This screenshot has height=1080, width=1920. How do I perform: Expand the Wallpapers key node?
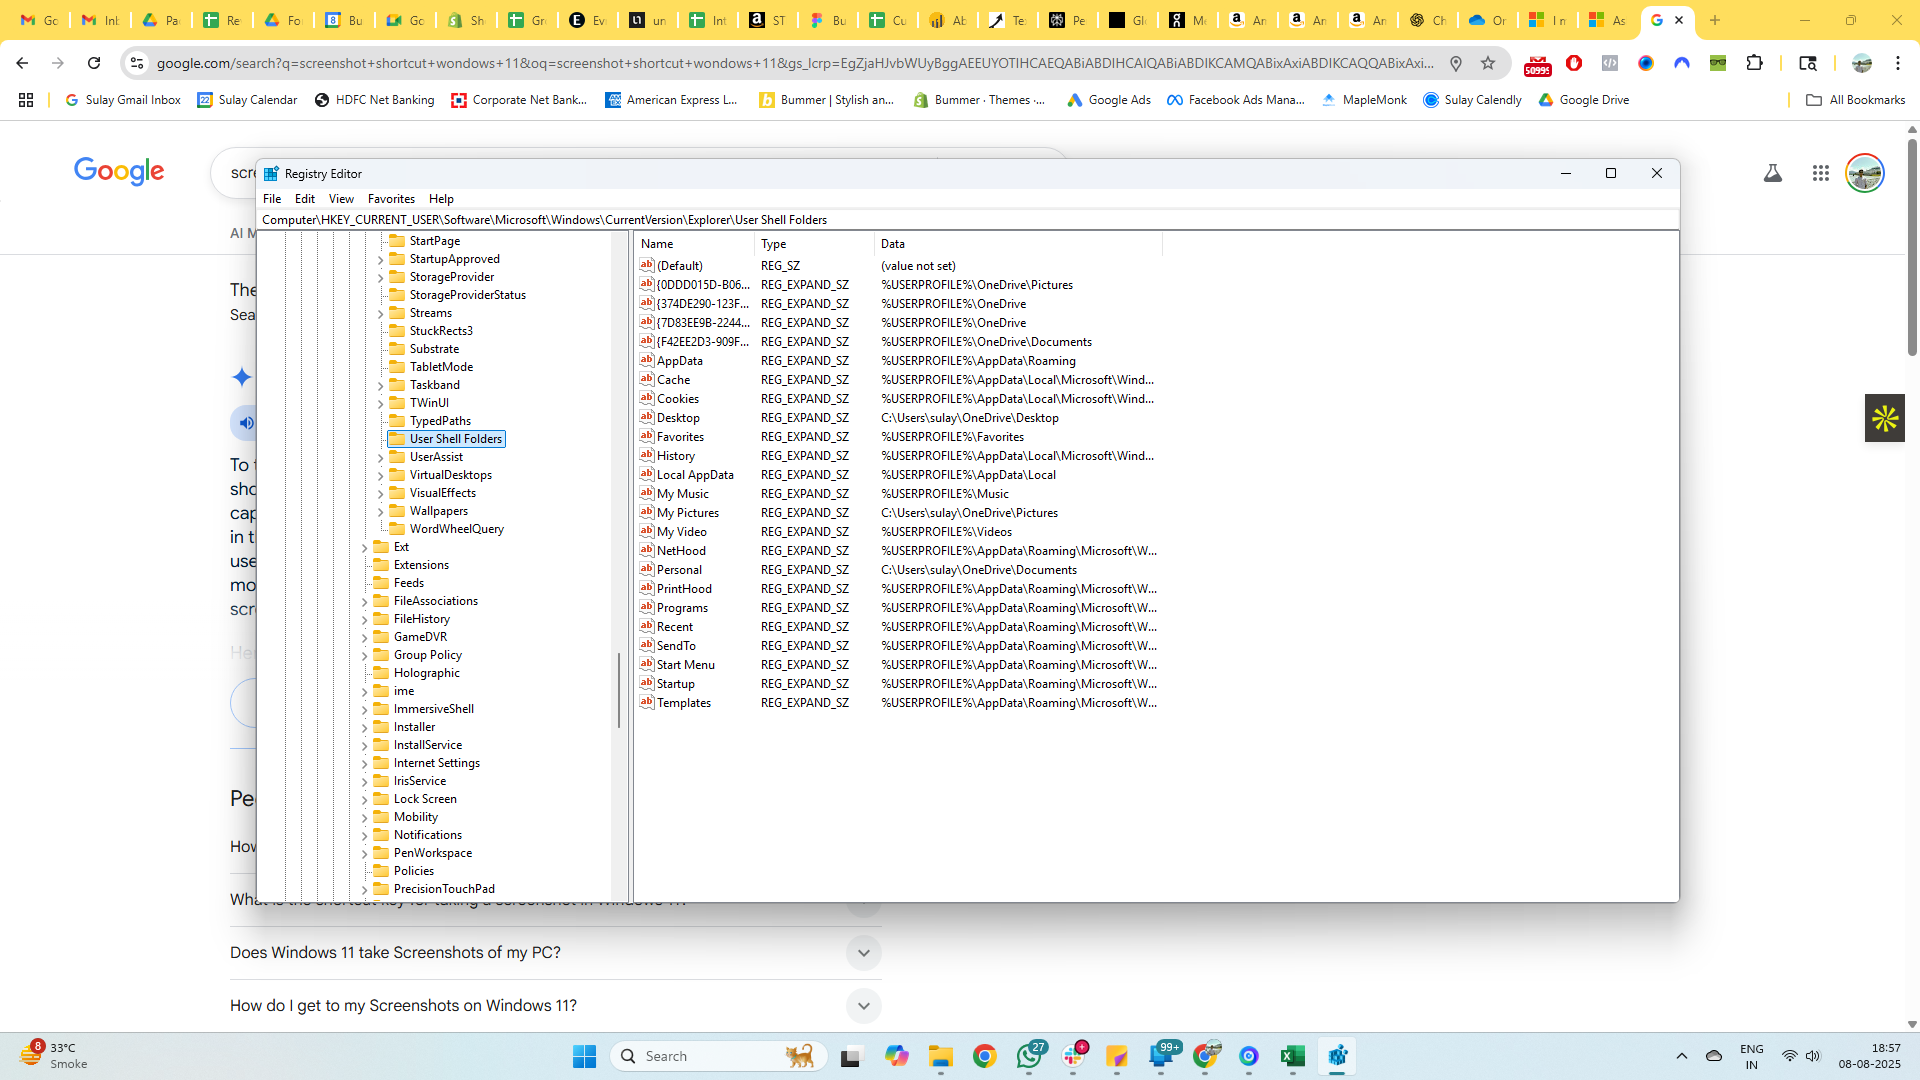[380, 512]
